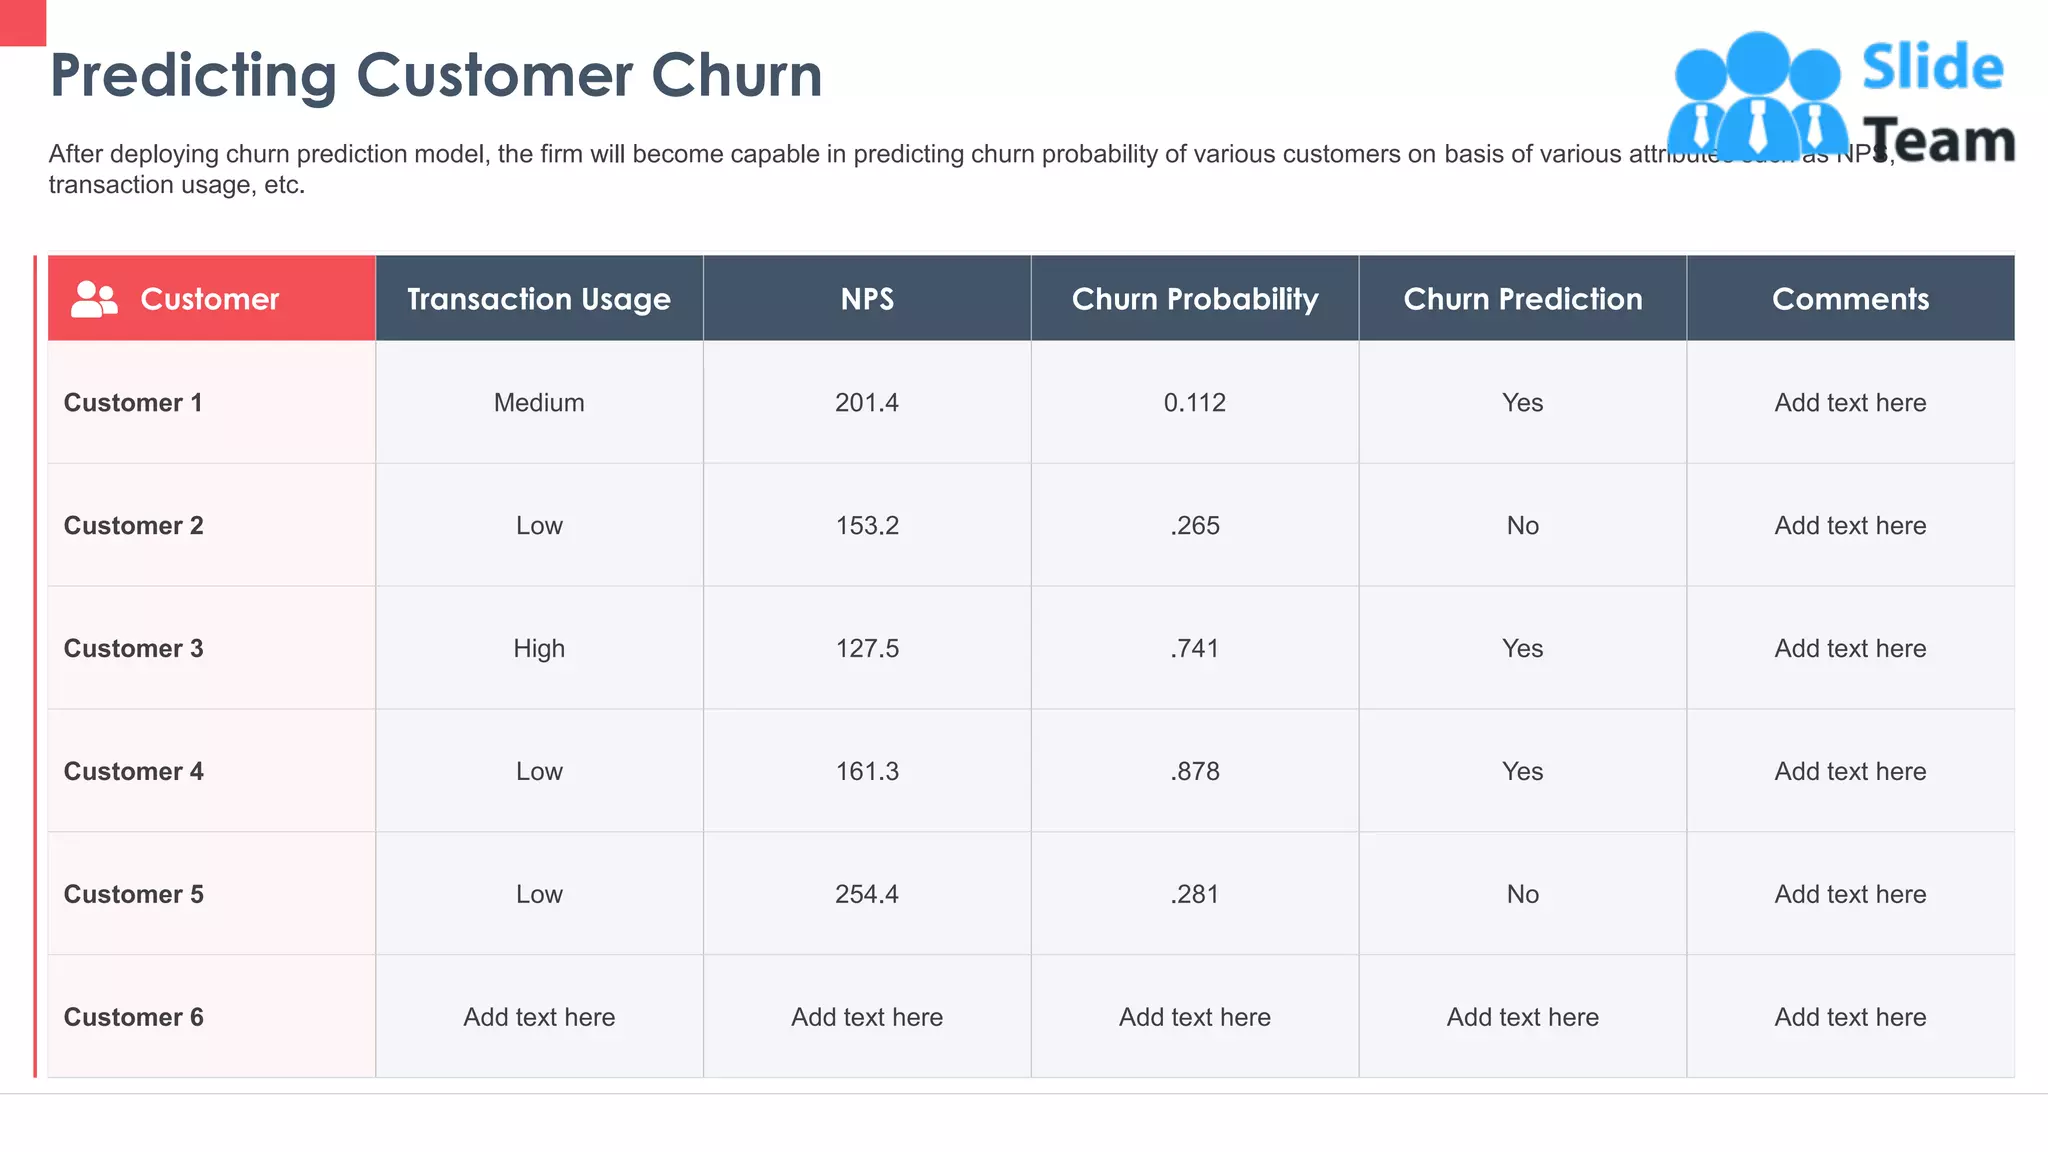Viewport: 2048px width, 1152px height.
Task: Click the NPS value 201.4
Action: tap(867, 403)
